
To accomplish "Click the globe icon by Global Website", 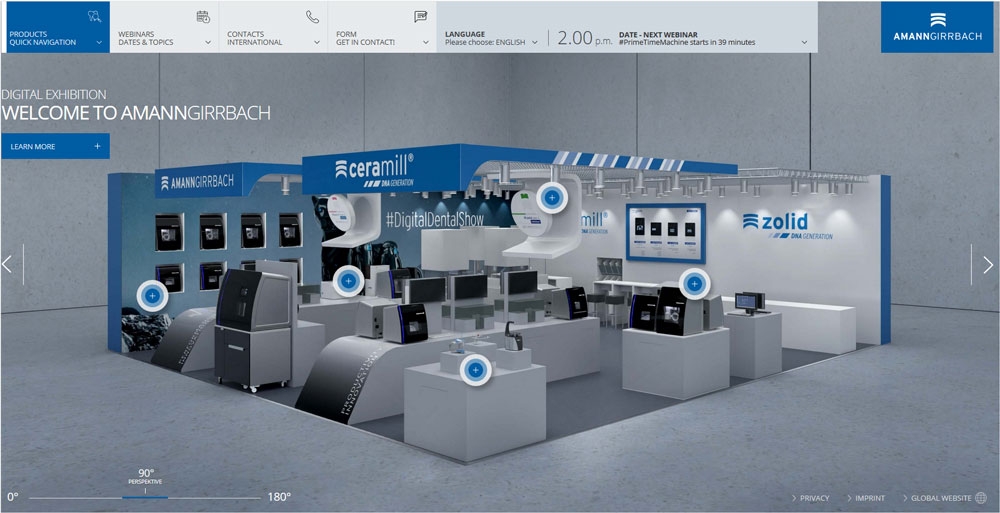I will (981, 498).
